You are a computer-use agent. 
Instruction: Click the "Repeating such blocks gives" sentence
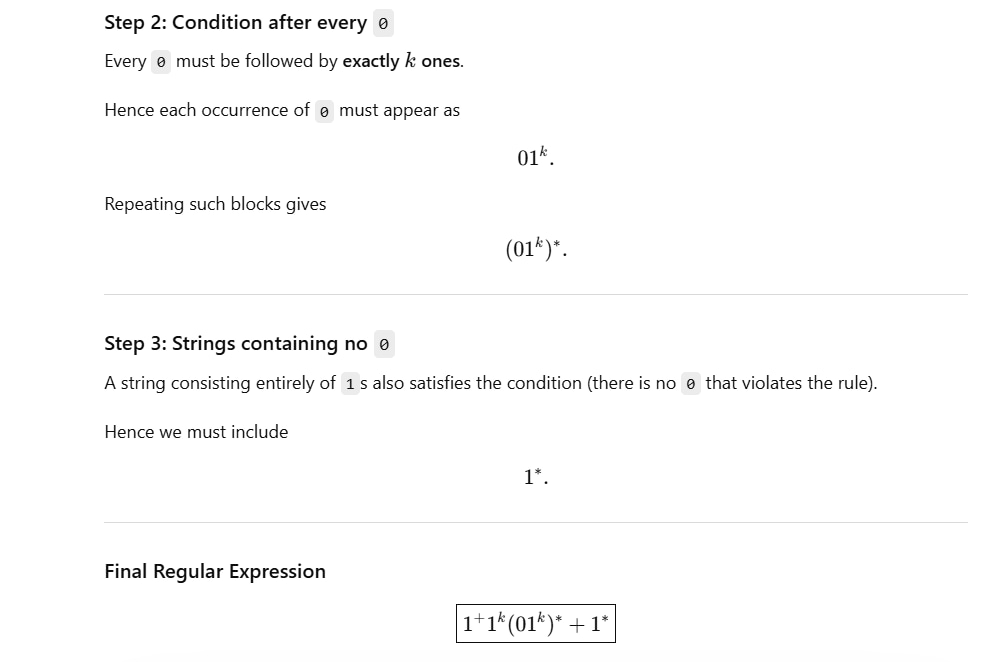[215, 204]
